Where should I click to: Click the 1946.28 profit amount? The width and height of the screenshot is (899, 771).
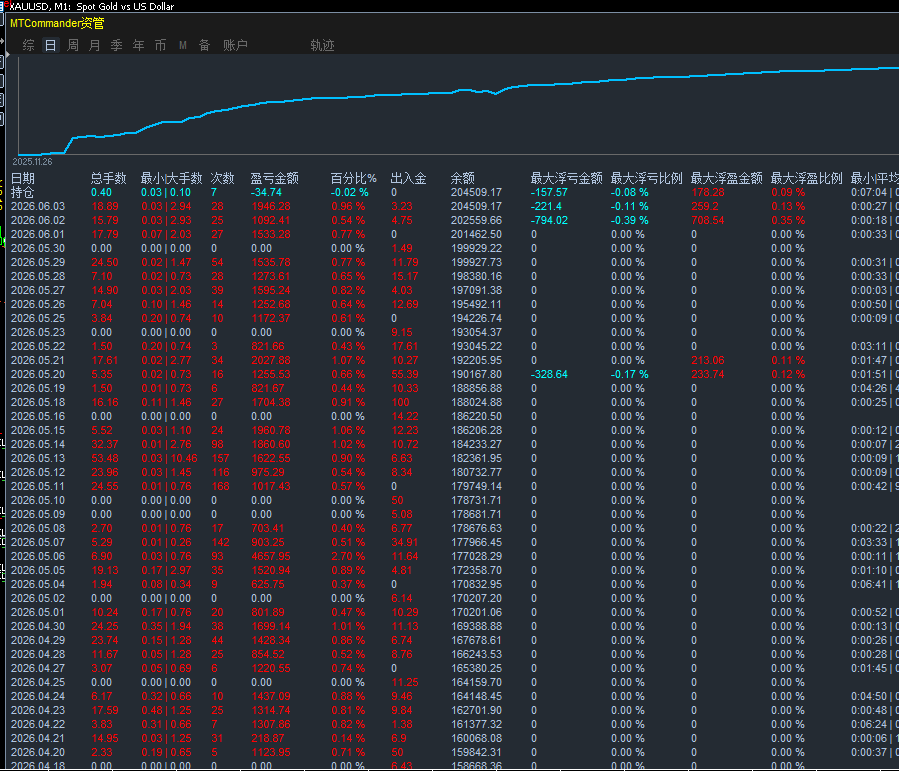(x=271, y=206)
